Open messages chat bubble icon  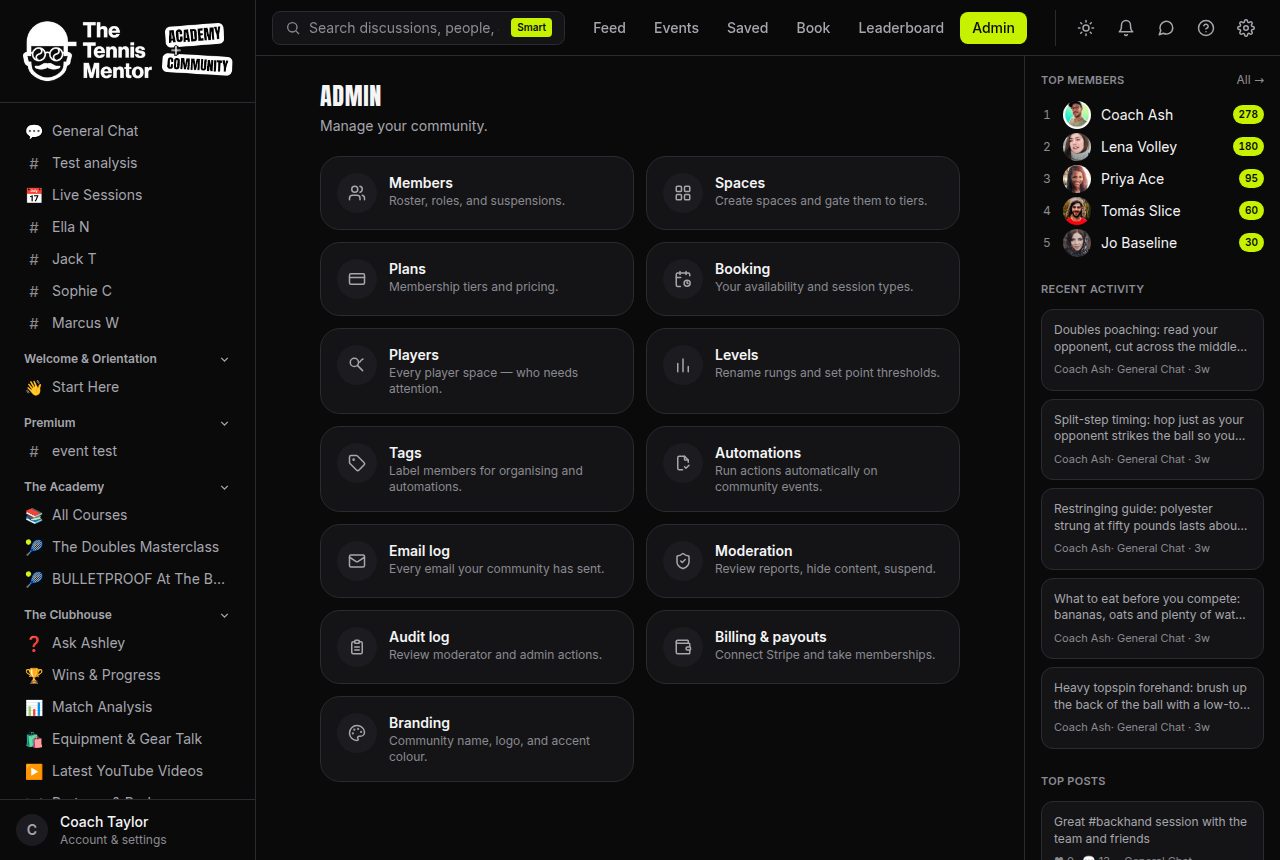1166,28
